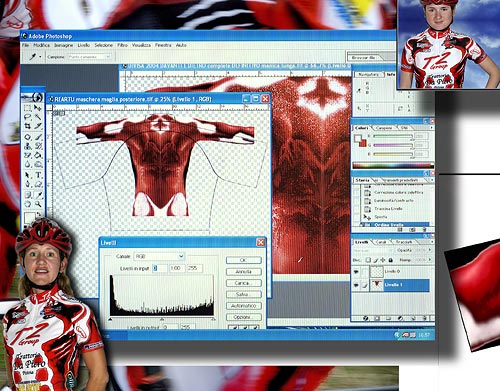Image resolution: width=500 pixels, height=391 pixels.
Task: Toggle the lock transparent pixels checkbox
Action: tap(368, 260)
